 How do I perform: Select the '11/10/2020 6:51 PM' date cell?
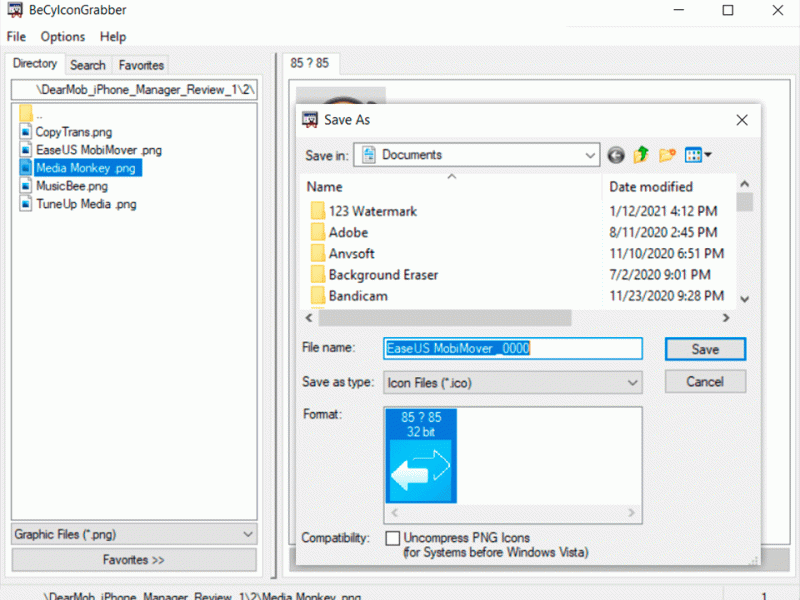coord(666,254)
